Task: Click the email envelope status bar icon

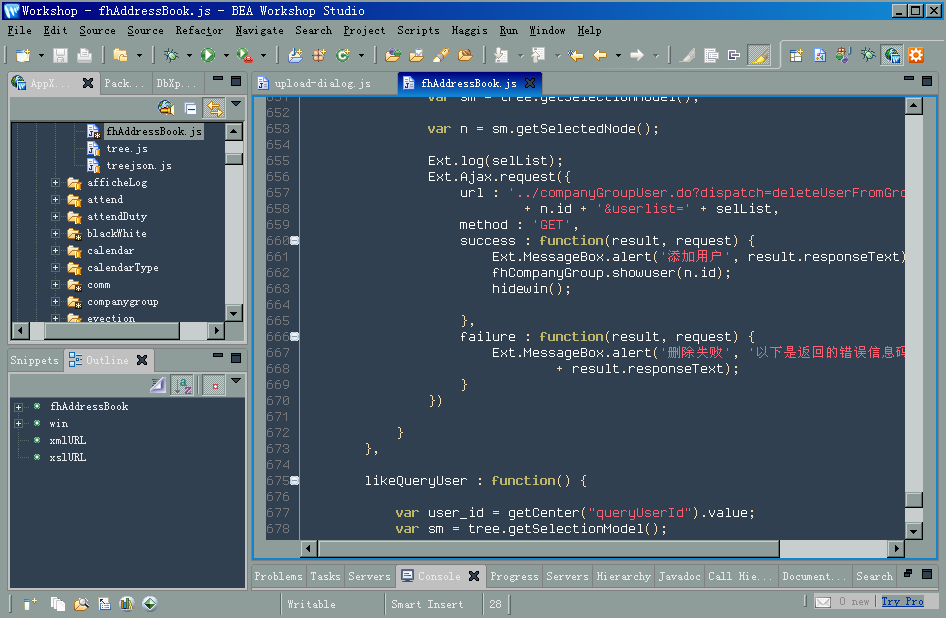Action: point(823,602)
